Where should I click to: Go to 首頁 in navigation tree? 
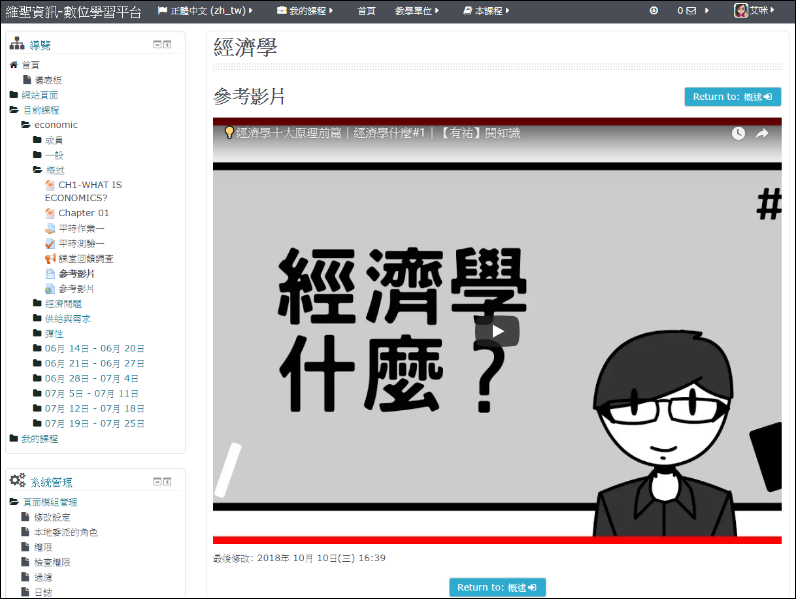point(30,65)
